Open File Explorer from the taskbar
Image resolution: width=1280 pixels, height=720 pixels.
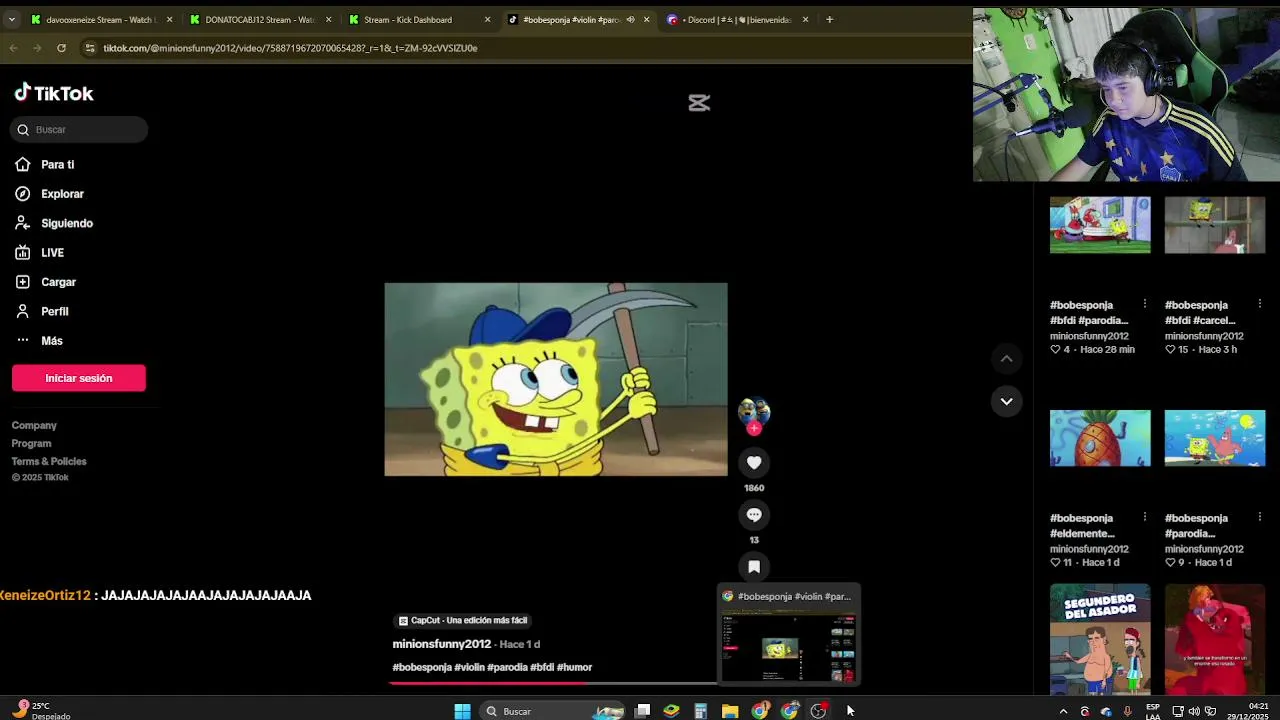[x=730, y=711]
